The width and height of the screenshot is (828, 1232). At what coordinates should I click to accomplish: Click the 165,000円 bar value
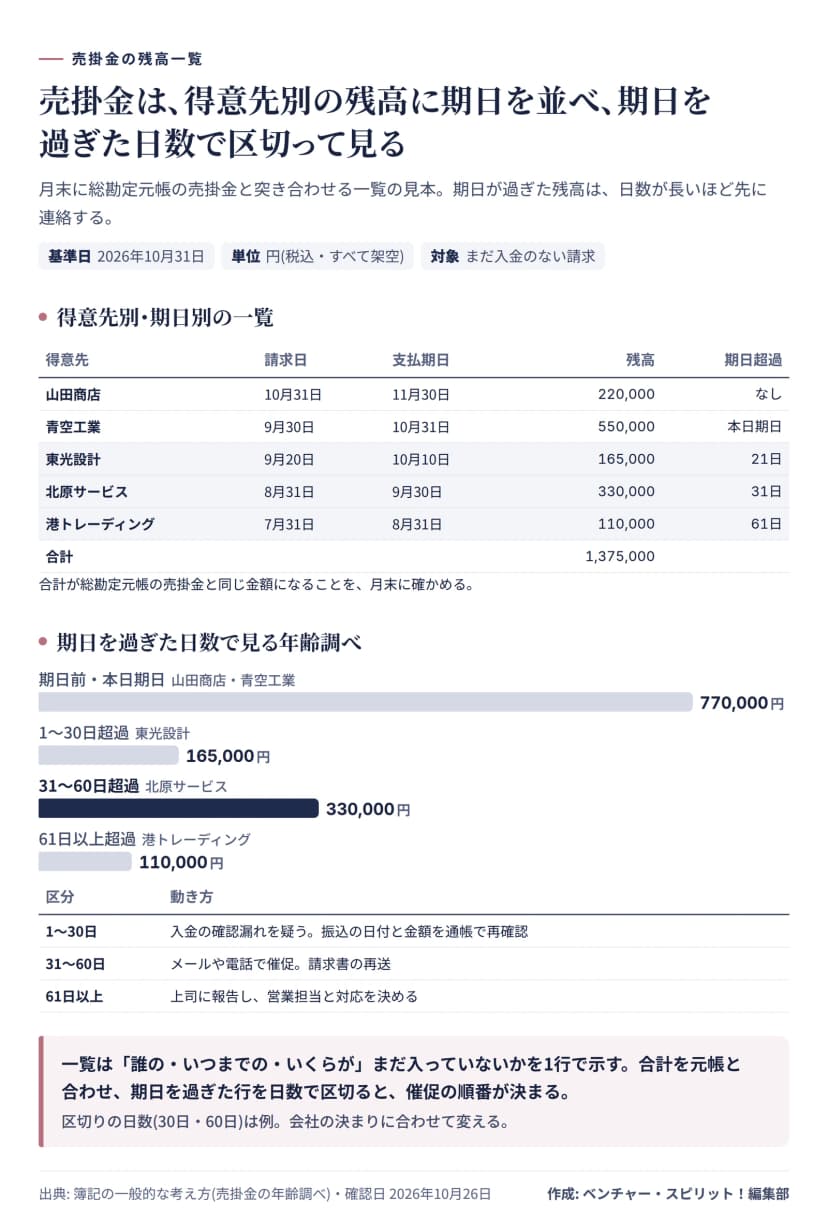(228, 756)
